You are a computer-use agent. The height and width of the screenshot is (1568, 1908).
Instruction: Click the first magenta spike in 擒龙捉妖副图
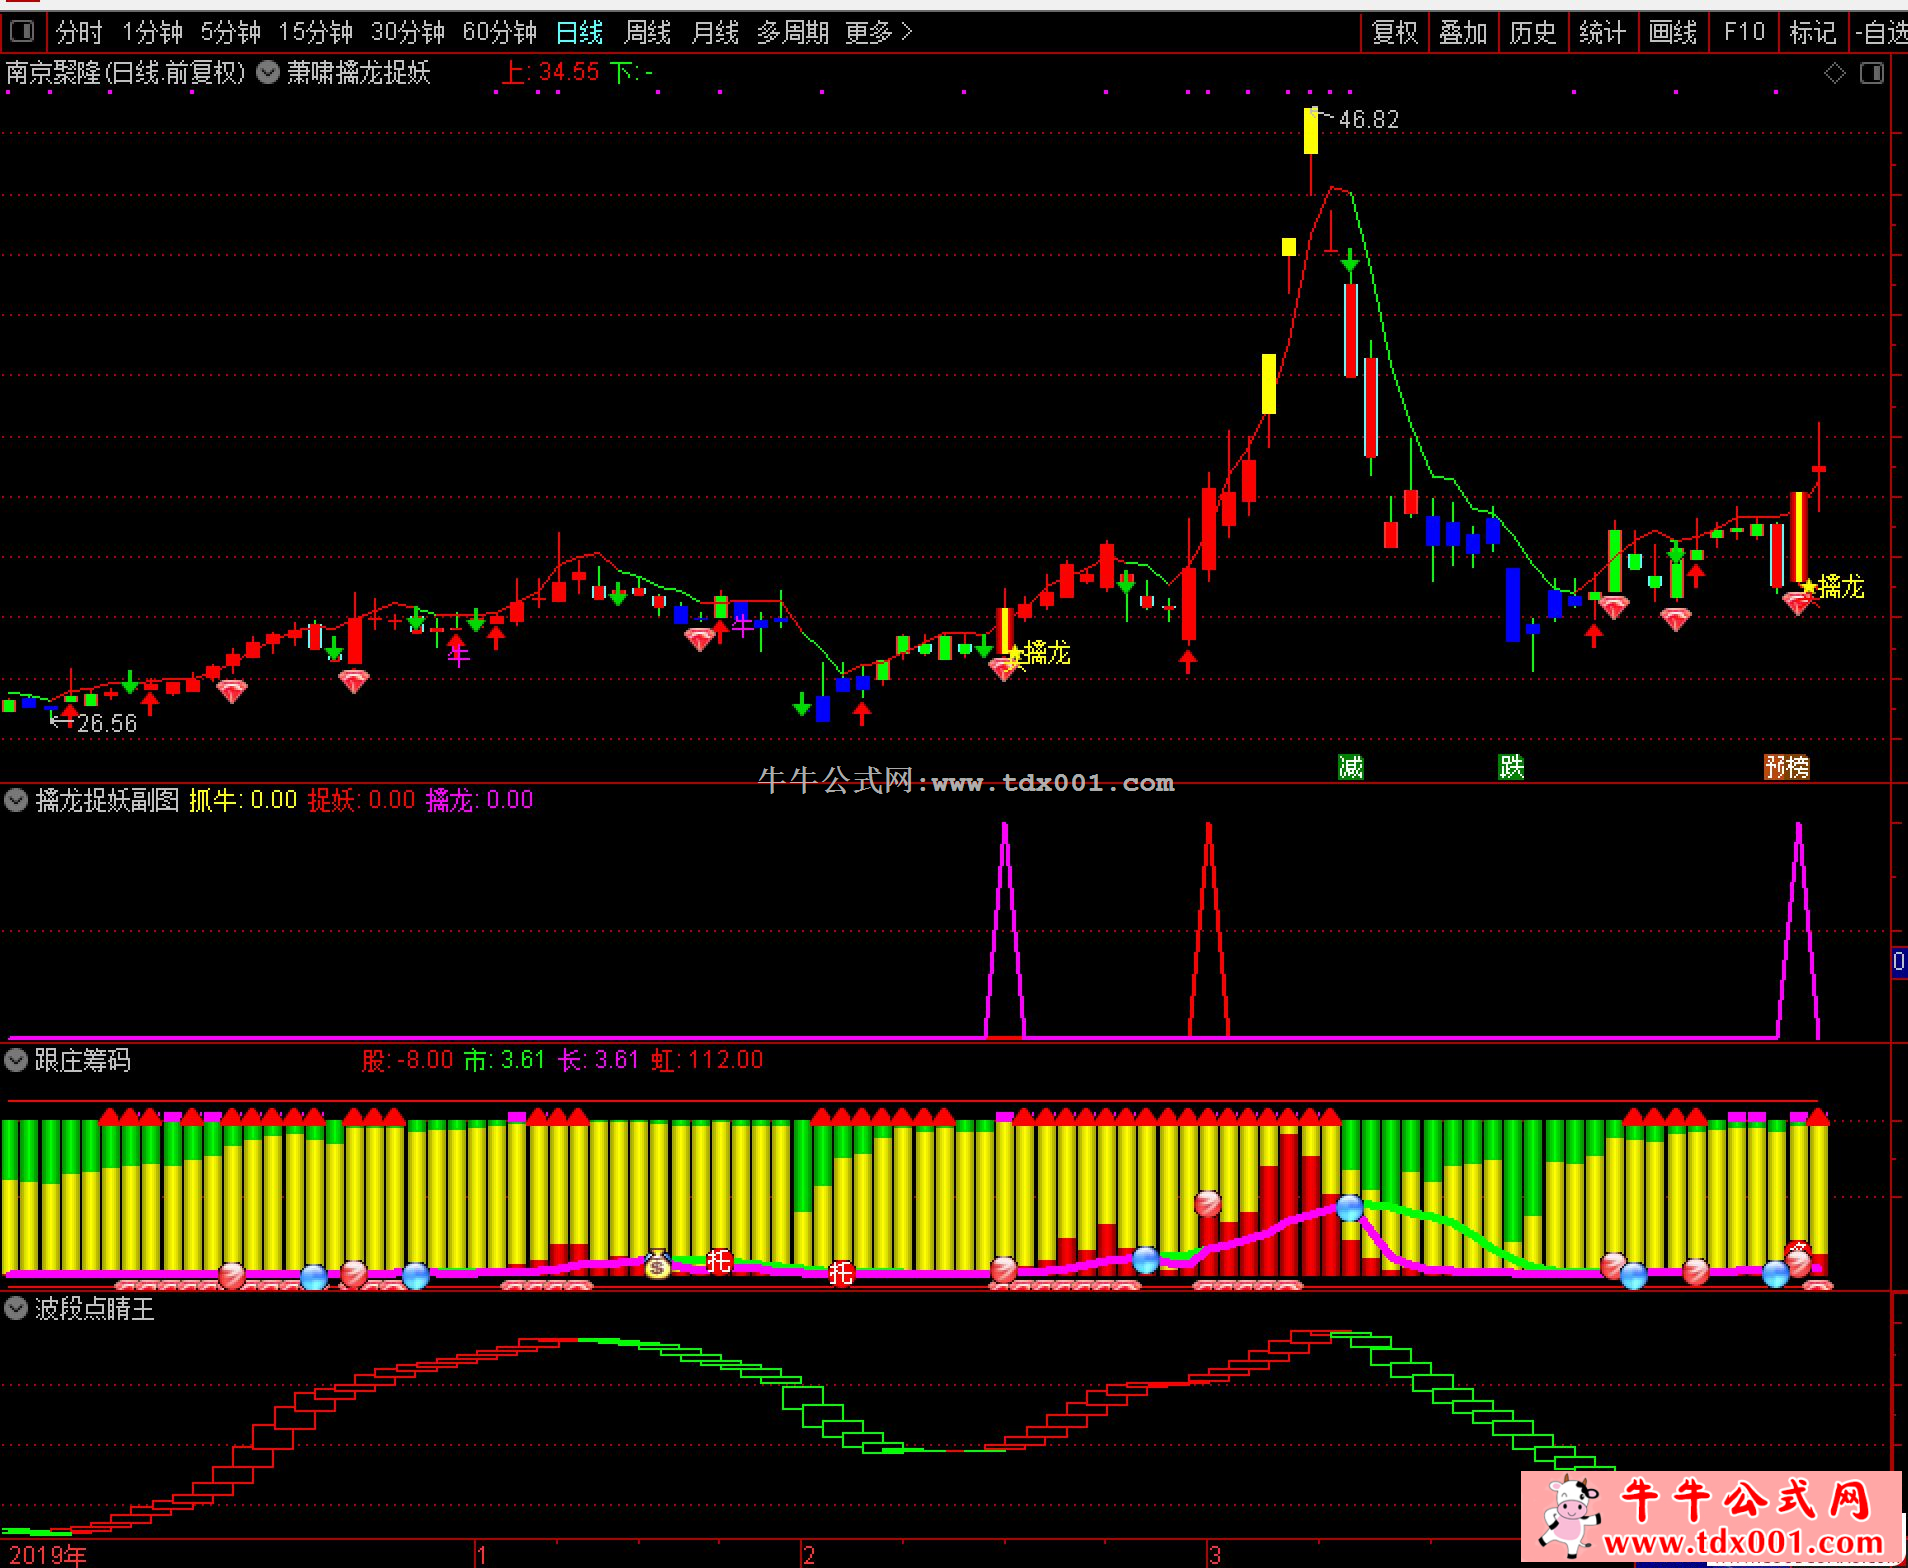click(1005, 930)
